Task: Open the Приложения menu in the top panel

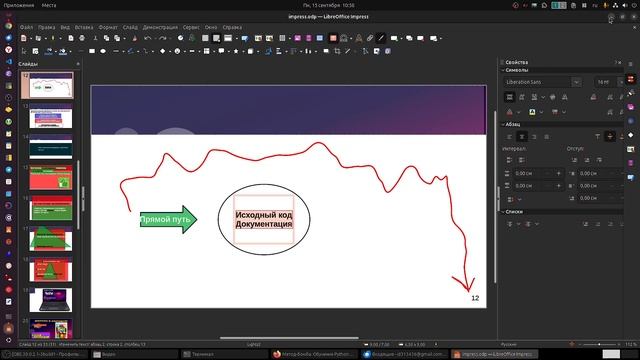Action: (19, 5)
